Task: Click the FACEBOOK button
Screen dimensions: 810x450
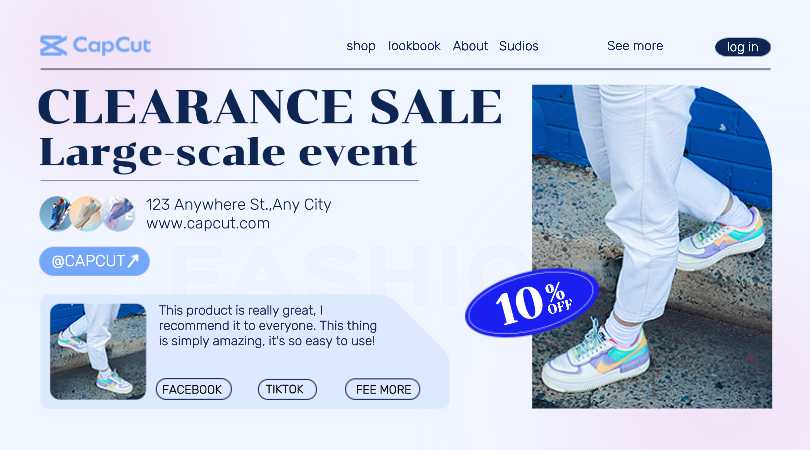Action: tap(194, 389)
